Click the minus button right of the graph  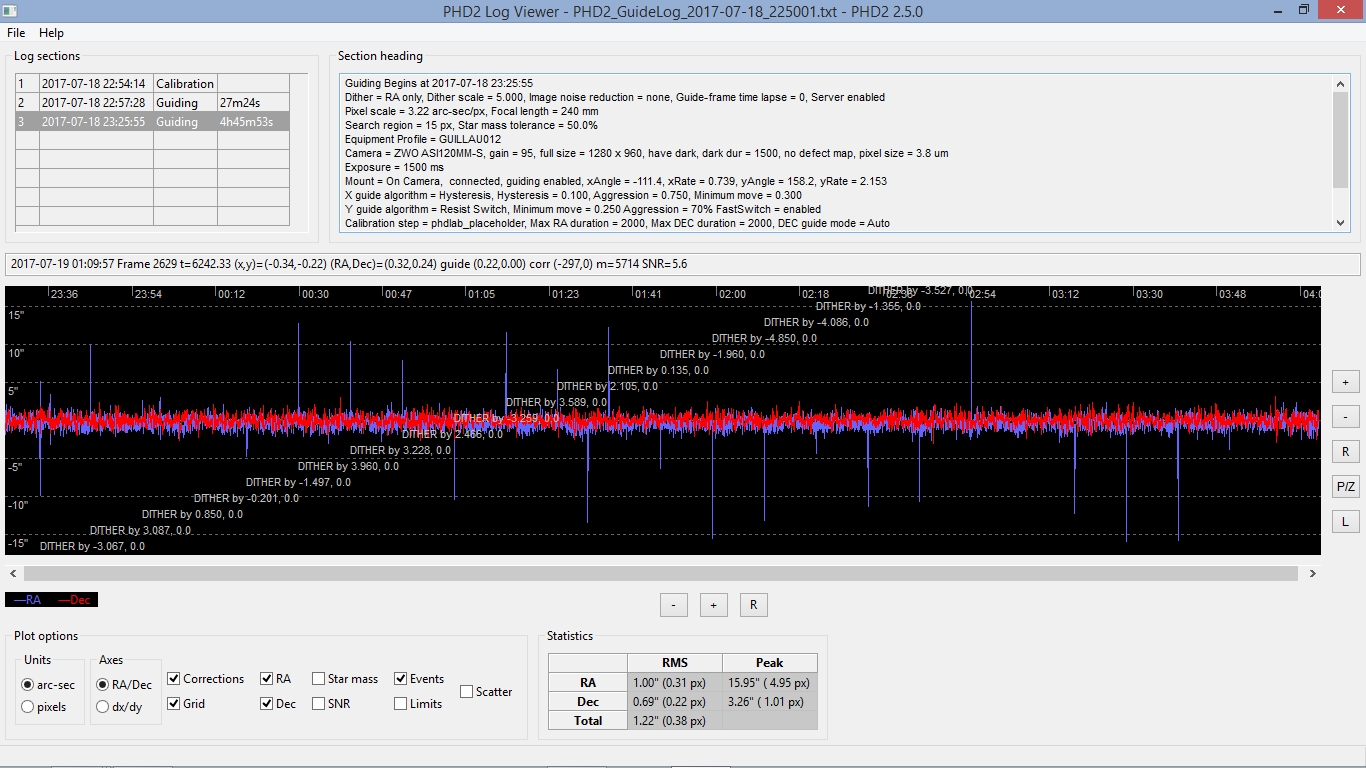point(1345,417)
